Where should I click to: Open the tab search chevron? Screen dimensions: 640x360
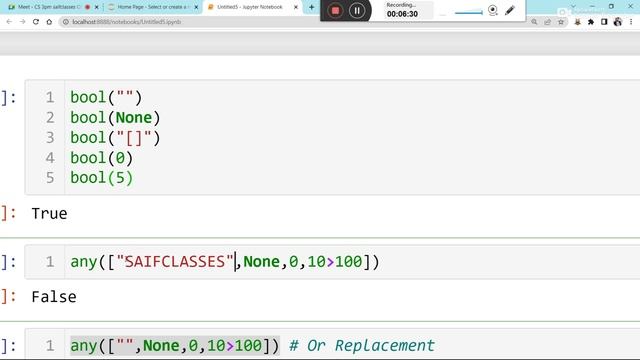[573, 7]
